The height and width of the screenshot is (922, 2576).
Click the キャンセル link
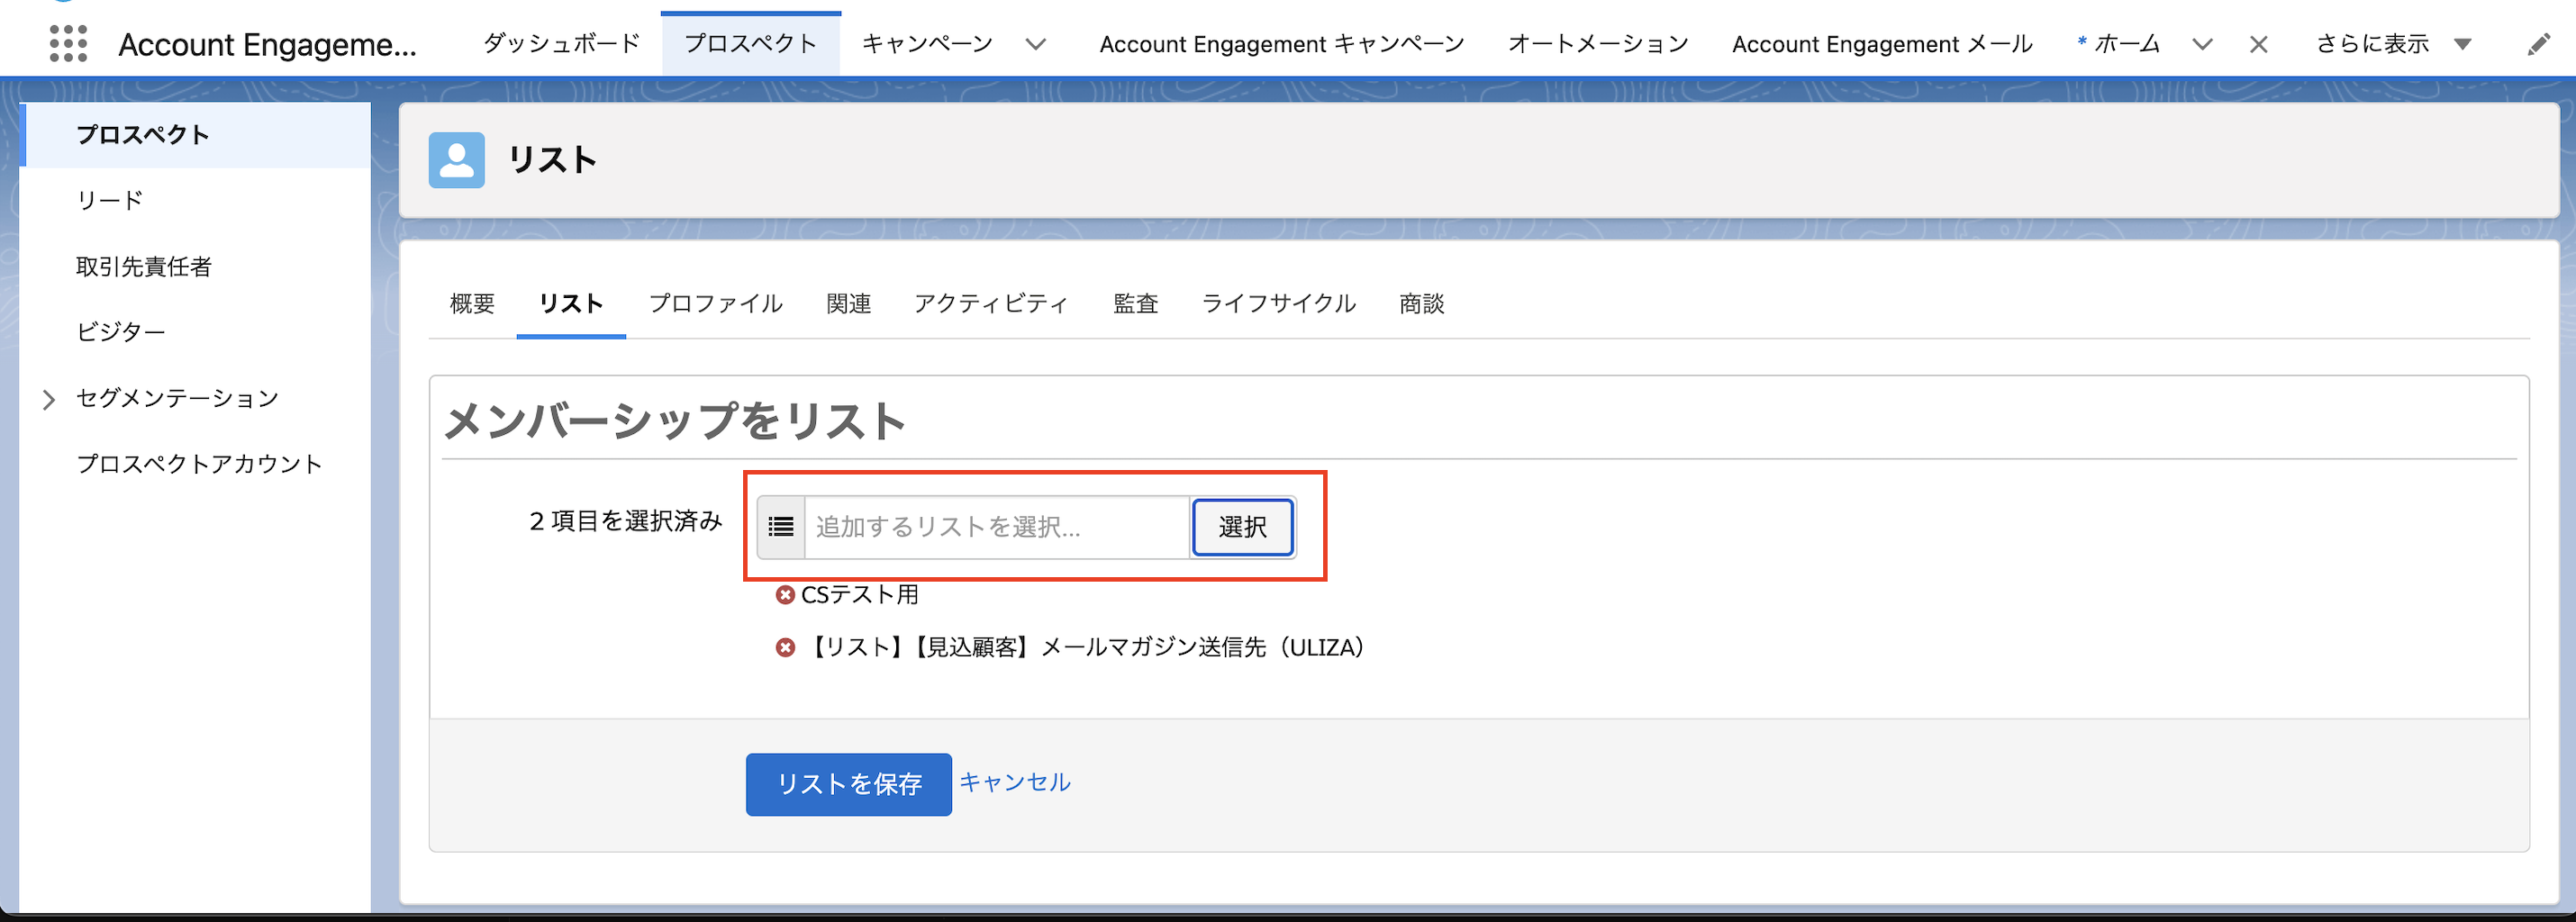[x=1015, y=782]
